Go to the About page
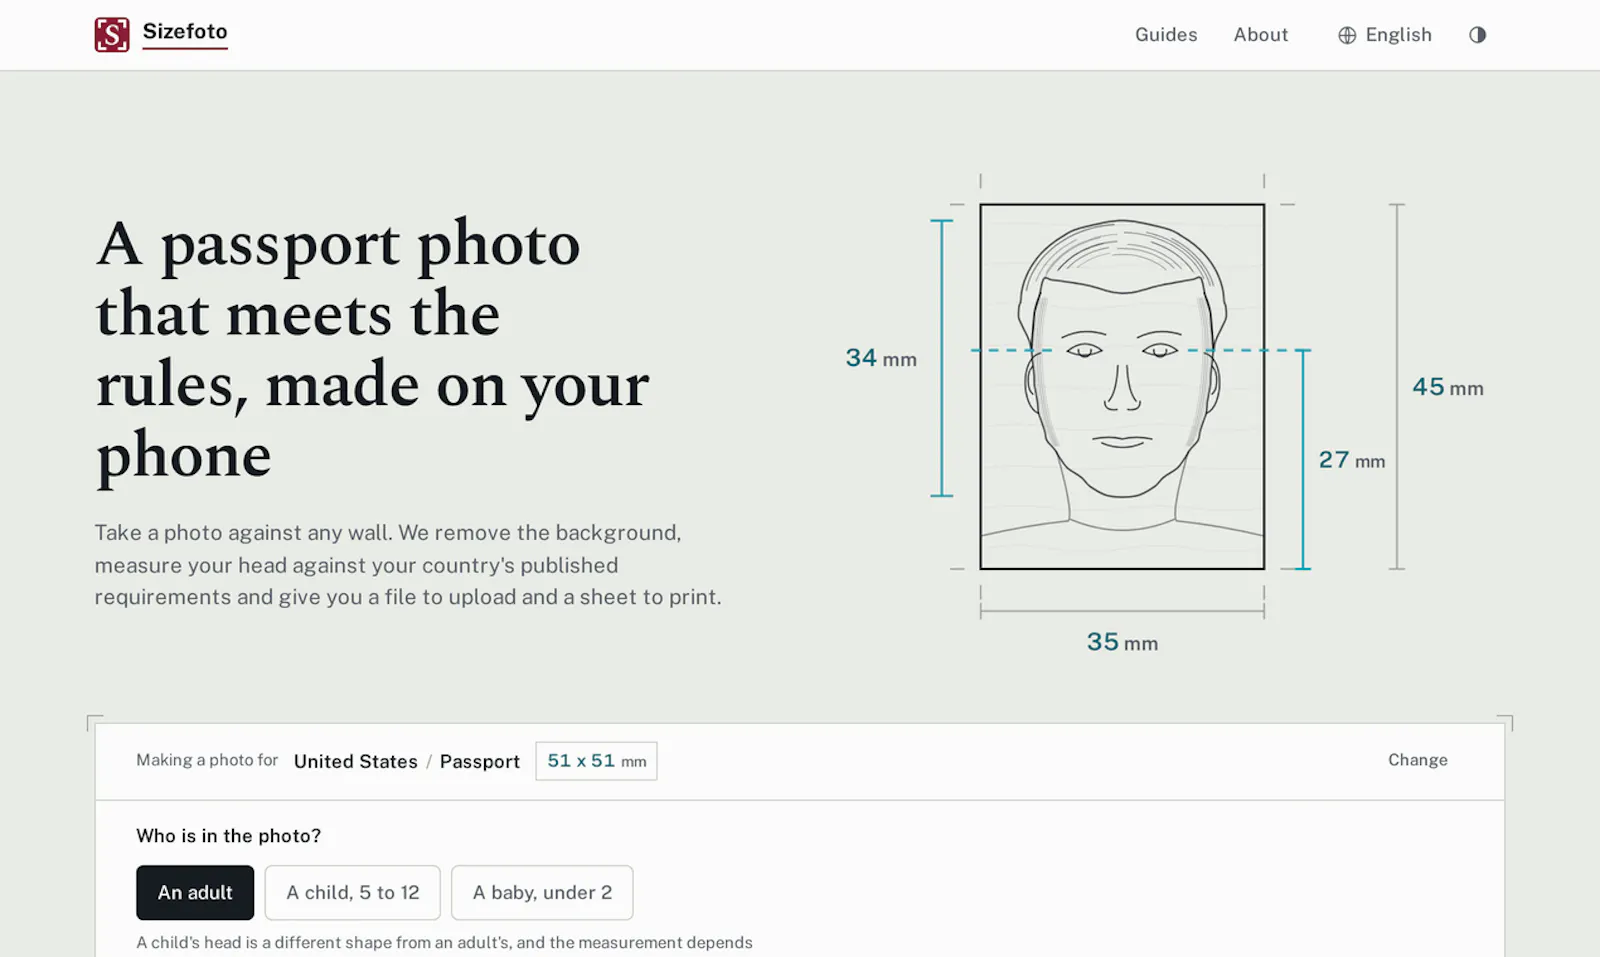 (1260, 35)
